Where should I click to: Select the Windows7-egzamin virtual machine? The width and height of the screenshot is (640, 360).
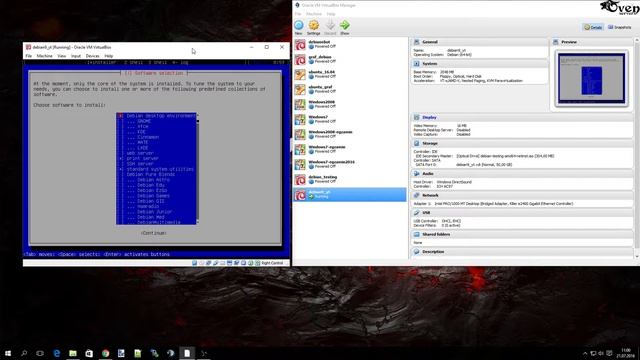coord(350,149)
